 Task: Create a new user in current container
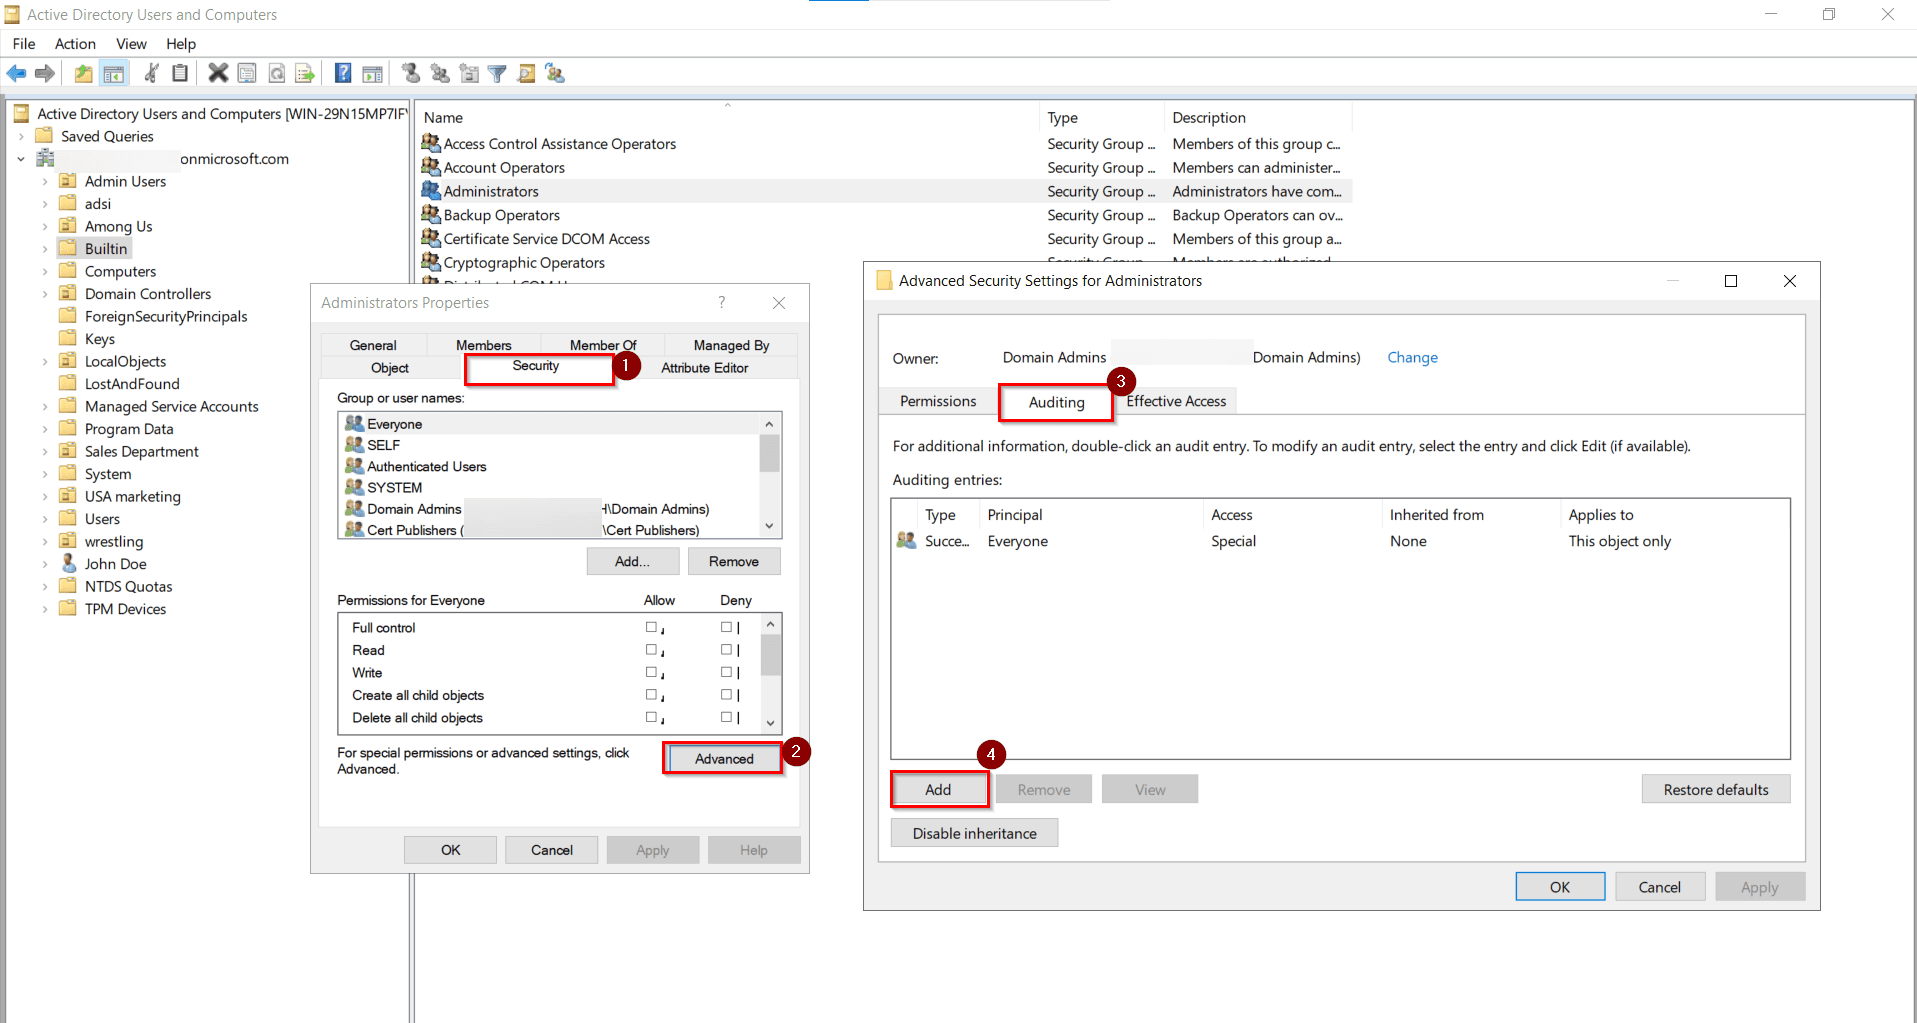[x=410, y=73]
